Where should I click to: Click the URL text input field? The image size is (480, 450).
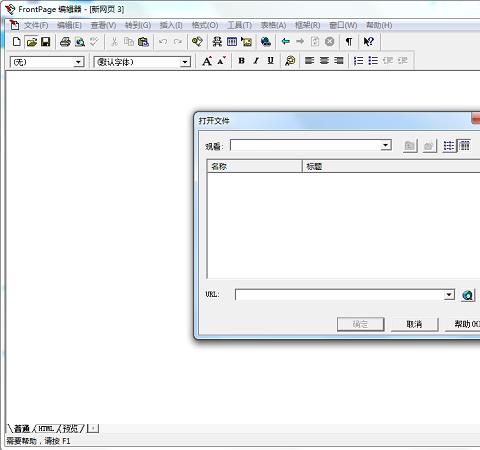tap(340, 295)
